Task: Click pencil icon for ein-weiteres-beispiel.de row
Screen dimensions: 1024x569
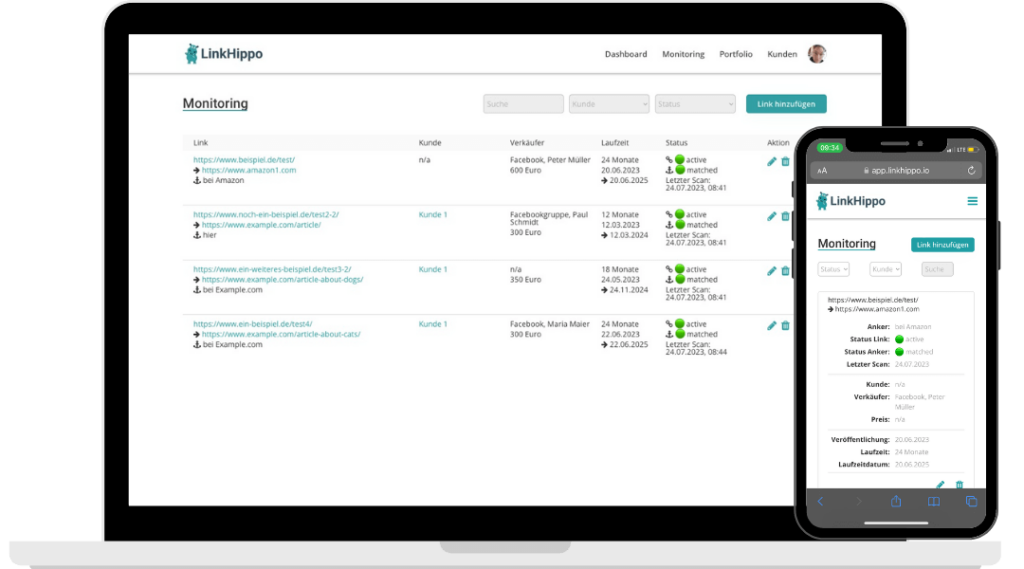Action: (771, 270)
